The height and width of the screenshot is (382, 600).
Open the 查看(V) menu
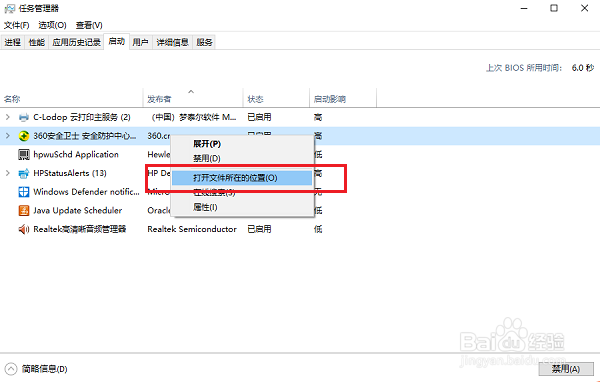89,25
